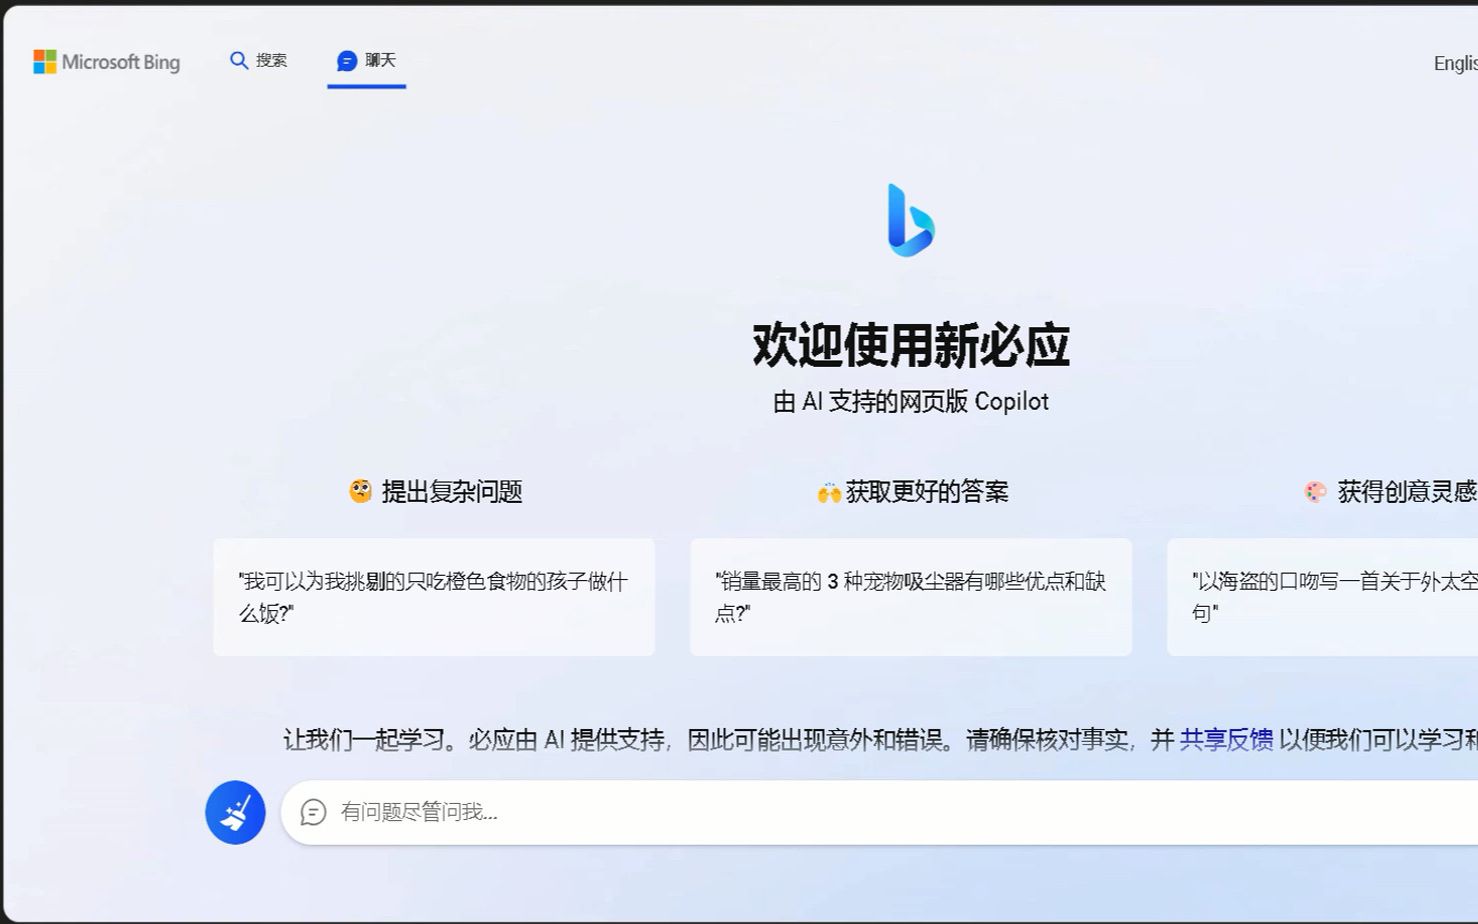Image resolution: width=1478 pixels, height=924 pixels.
Task: Switch language via English link
Action: pos(1455,63)
